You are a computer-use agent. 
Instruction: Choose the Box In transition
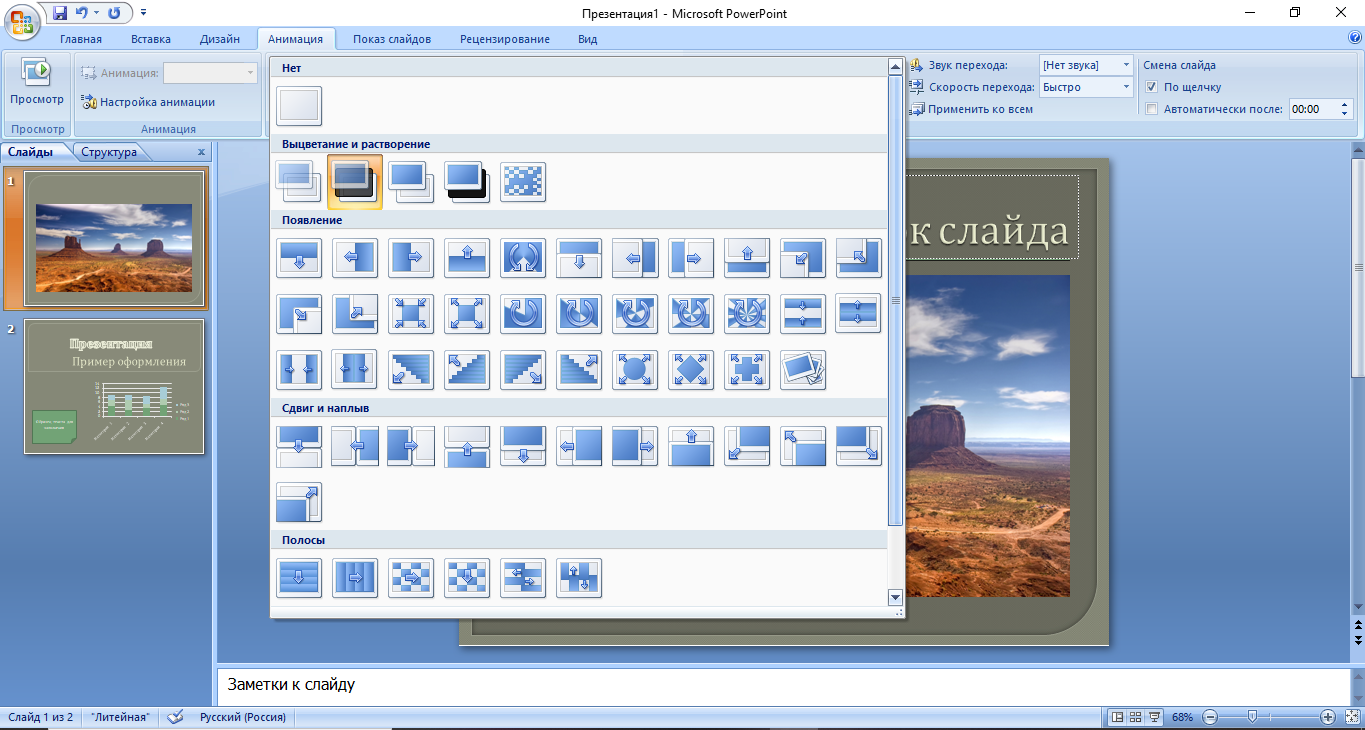(x=411, y=314)
